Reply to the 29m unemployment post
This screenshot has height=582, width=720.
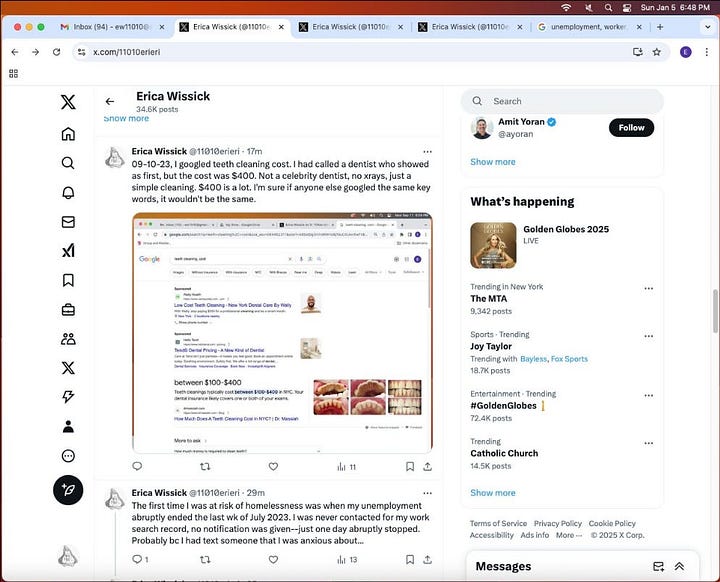point(140,559)
